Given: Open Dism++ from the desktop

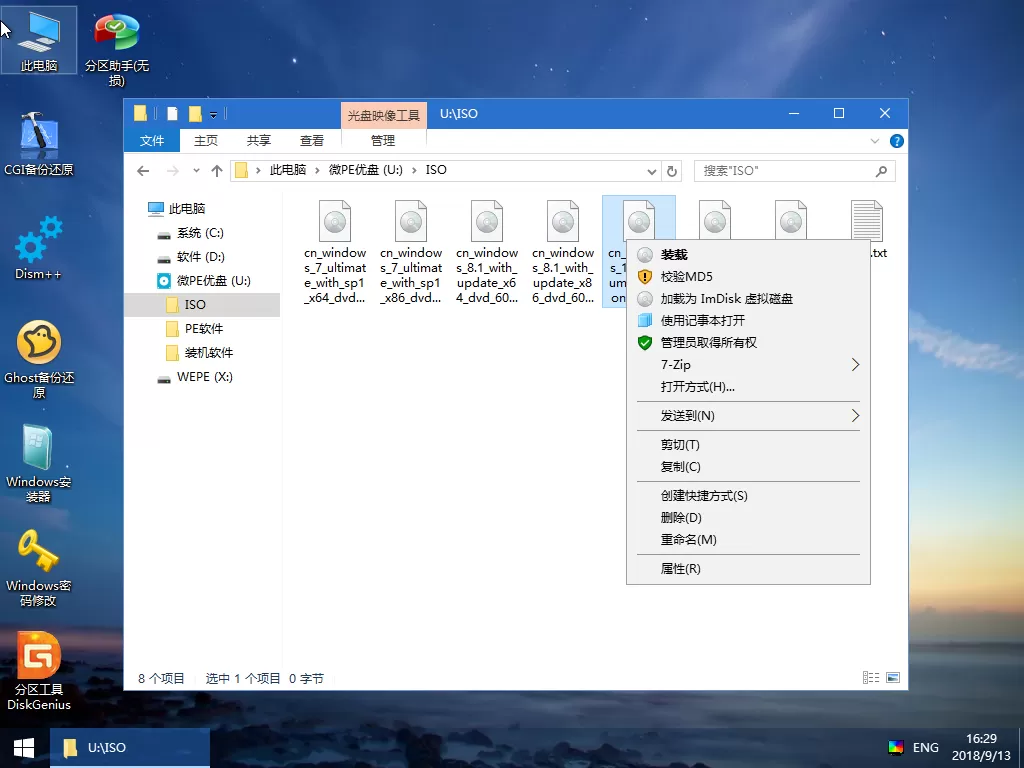Looking at the screenshot, I should (38, 247).
